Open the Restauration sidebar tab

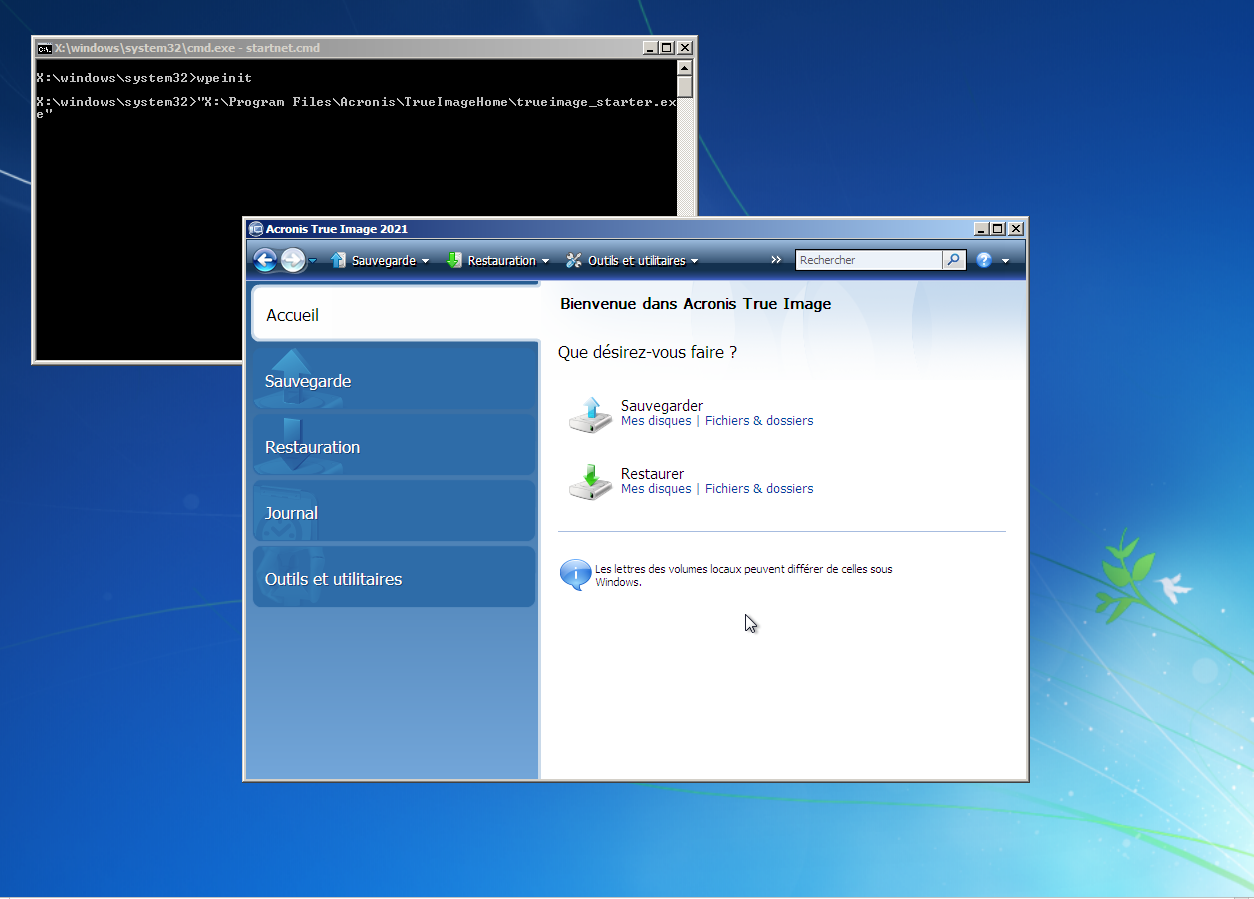pyautogui.click(x=394, y=447)
